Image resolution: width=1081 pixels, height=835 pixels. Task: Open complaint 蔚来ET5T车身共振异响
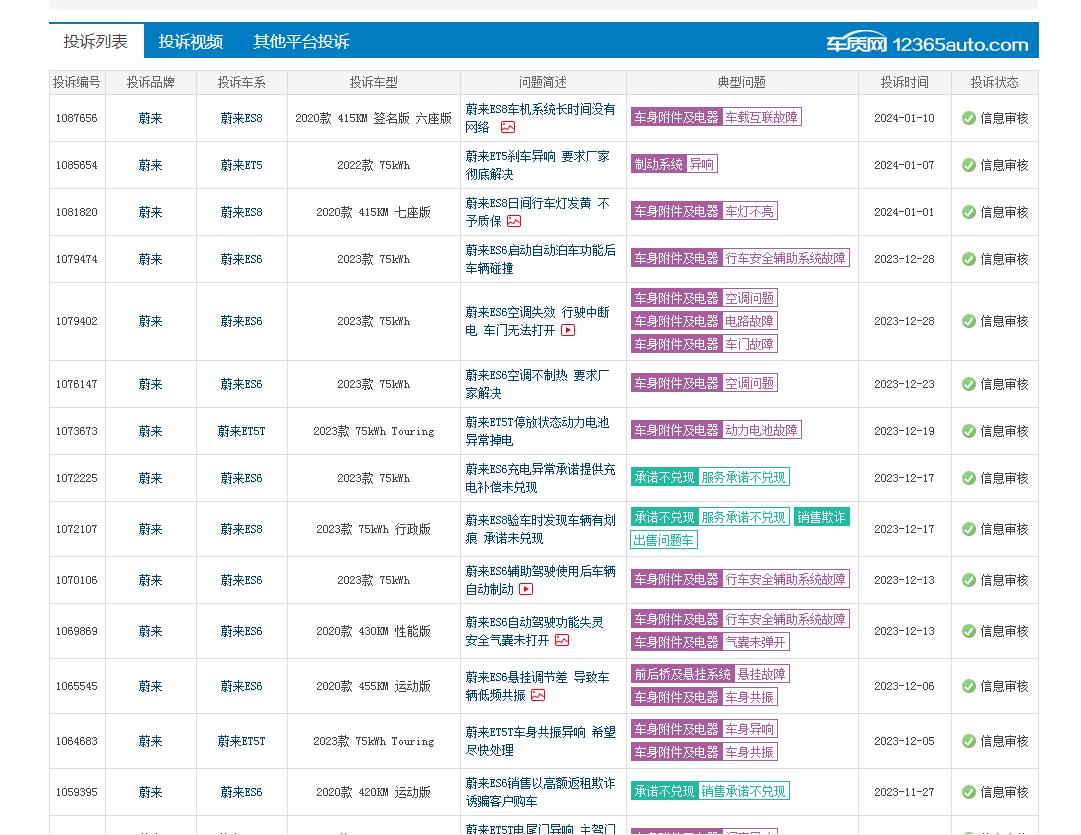pos(540,741)
